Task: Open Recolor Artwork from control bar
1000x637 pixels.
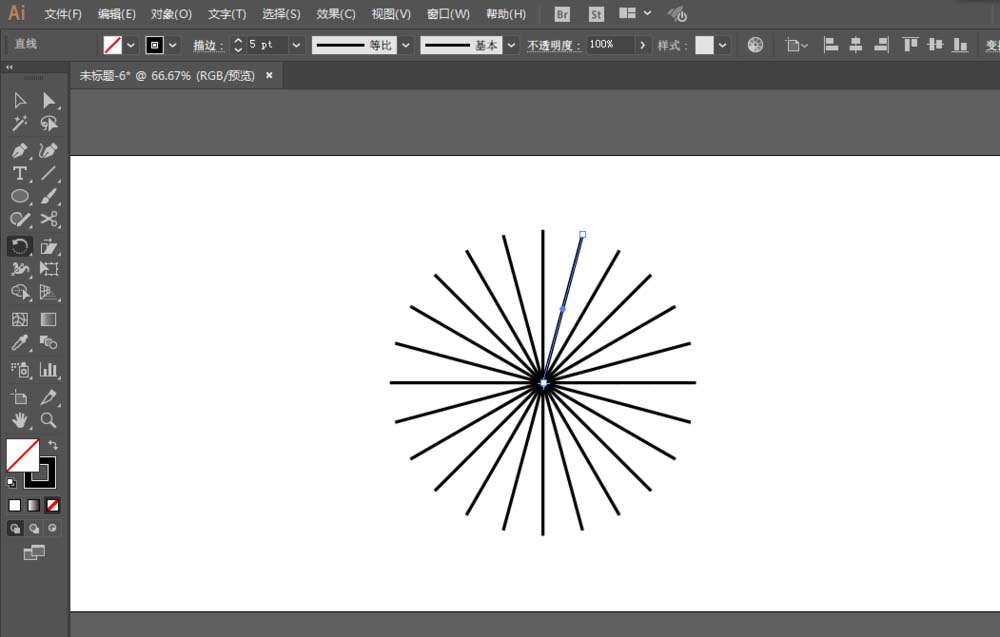Action: click(755, 45)
